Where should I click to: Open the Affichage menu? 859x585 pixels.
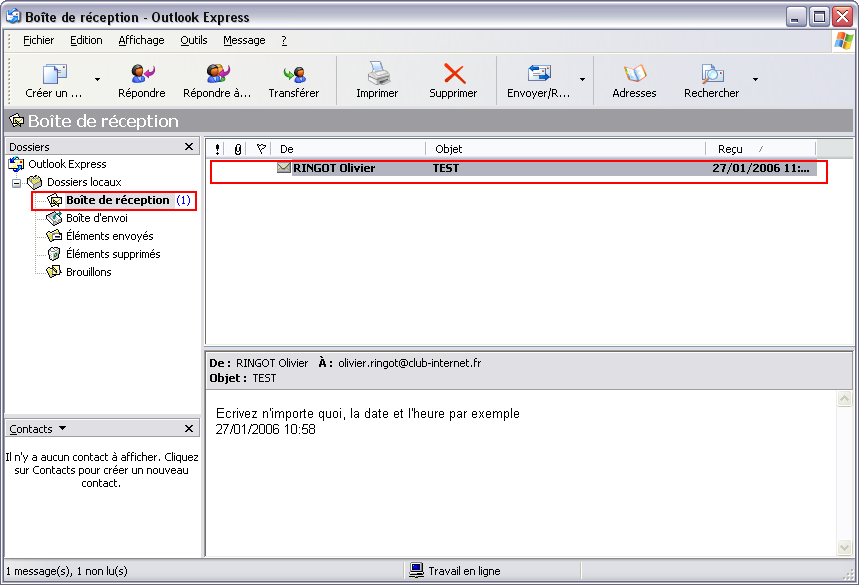pyautogui.click(x=141, y=40)
